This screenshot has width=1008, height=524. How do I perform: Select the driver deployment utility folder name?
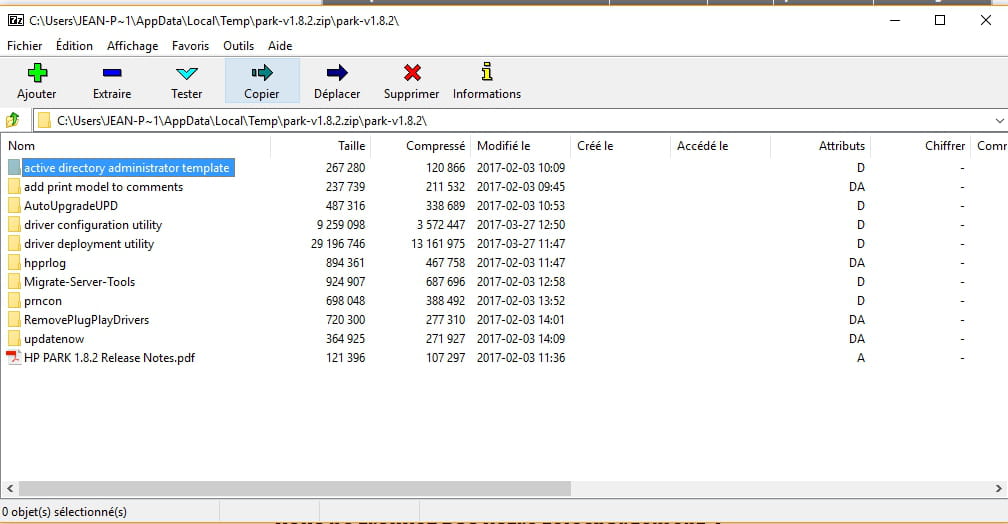(x=89, y=244)
